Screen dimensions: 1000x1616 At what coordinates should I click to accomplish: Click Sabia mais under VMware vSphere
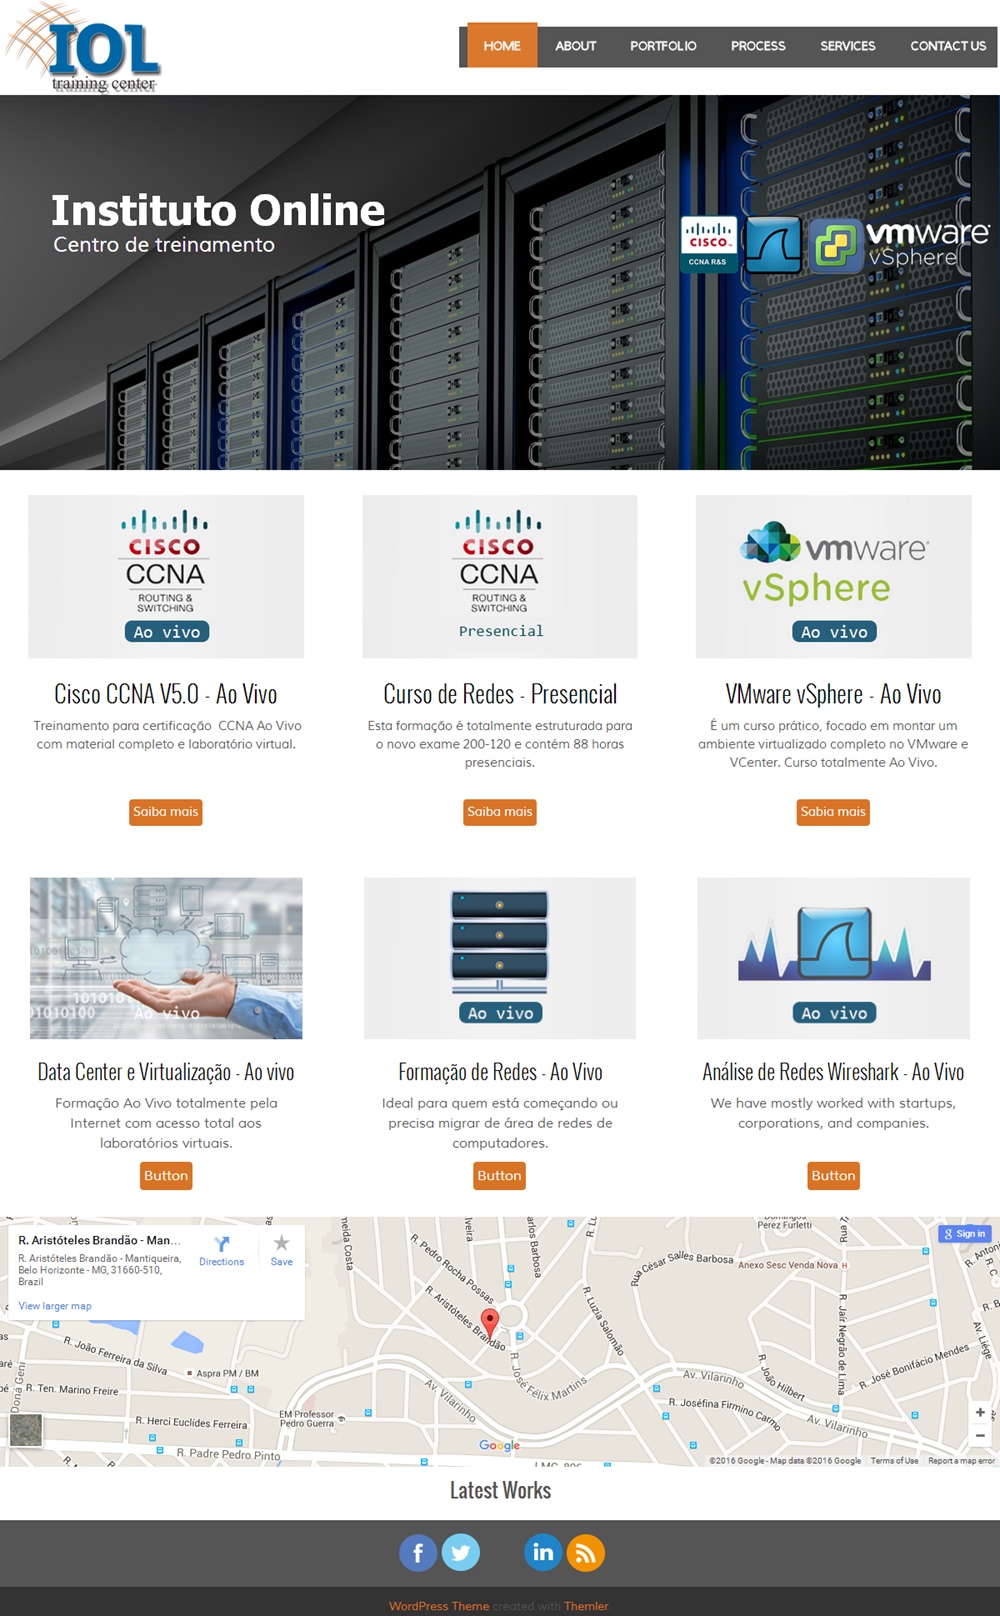click(833, 812)
